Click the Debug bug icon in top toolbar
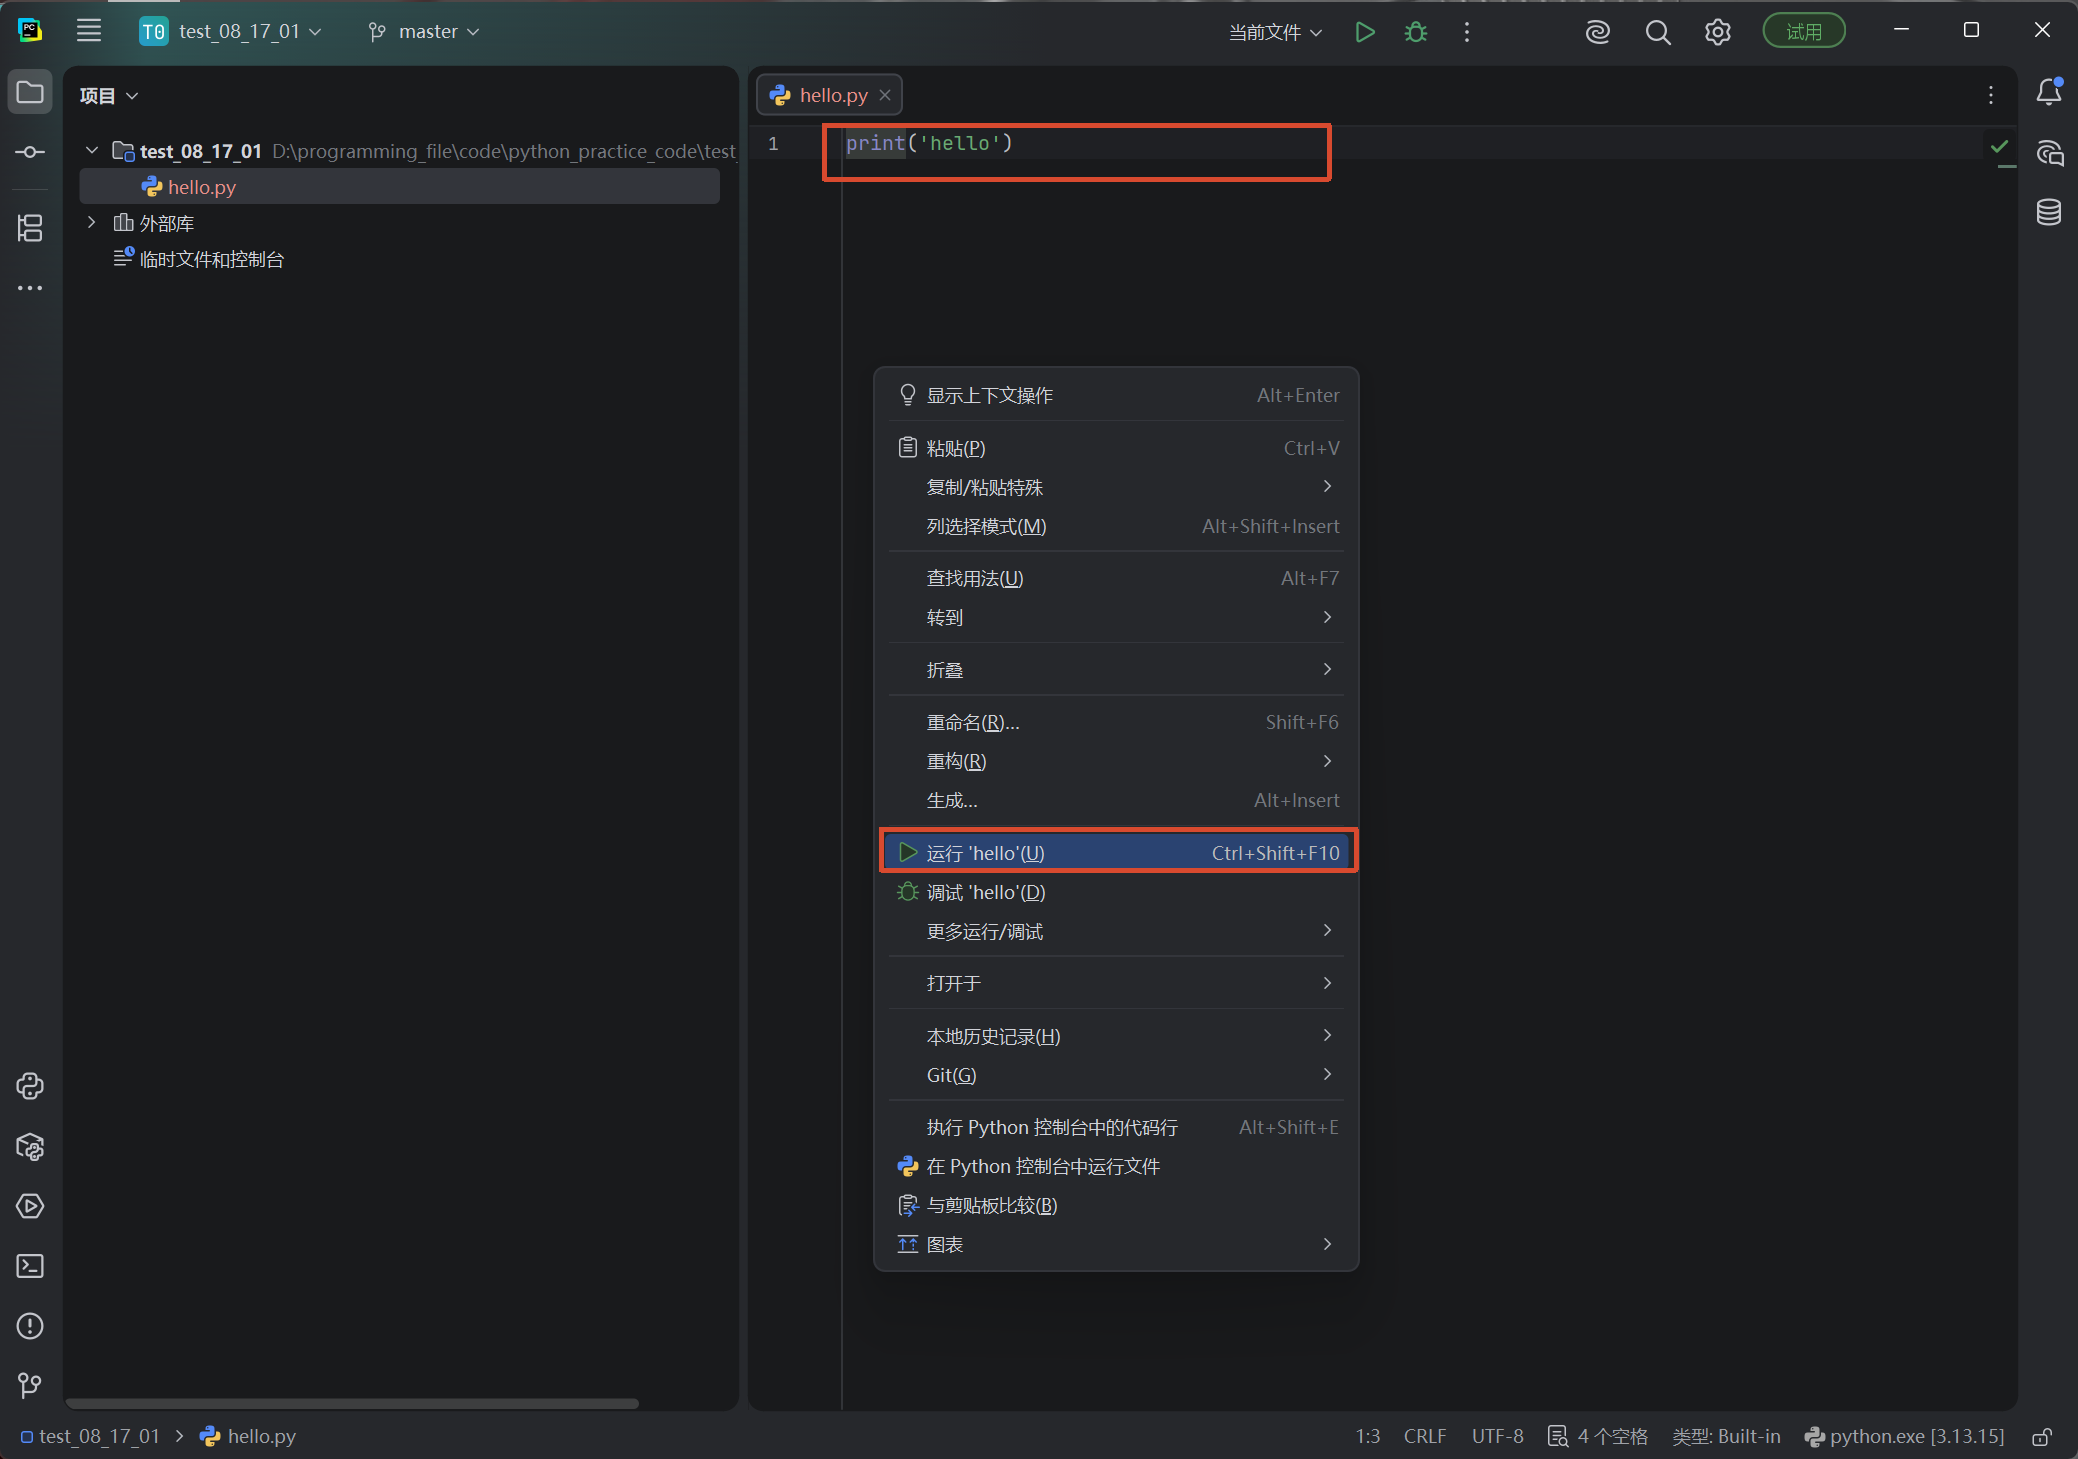 pos(1416,32)
